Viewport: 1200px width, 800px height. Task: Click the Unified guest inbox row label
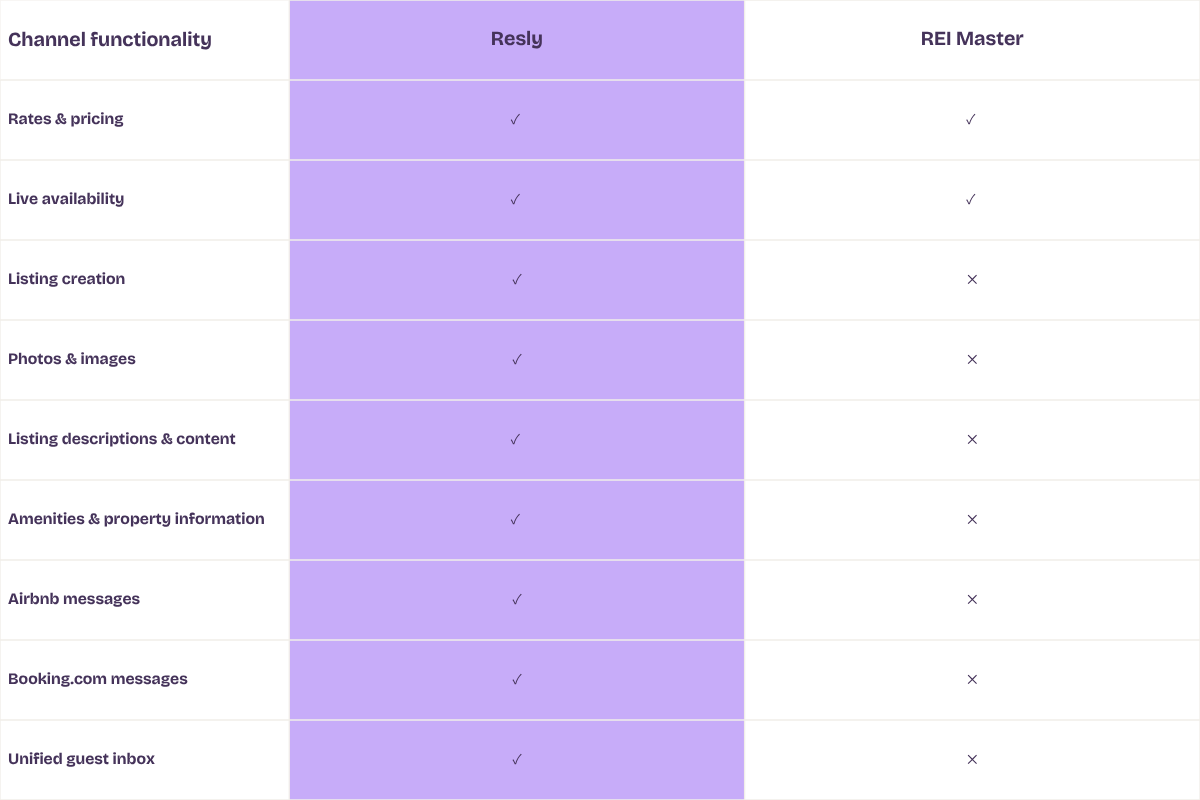82,759
